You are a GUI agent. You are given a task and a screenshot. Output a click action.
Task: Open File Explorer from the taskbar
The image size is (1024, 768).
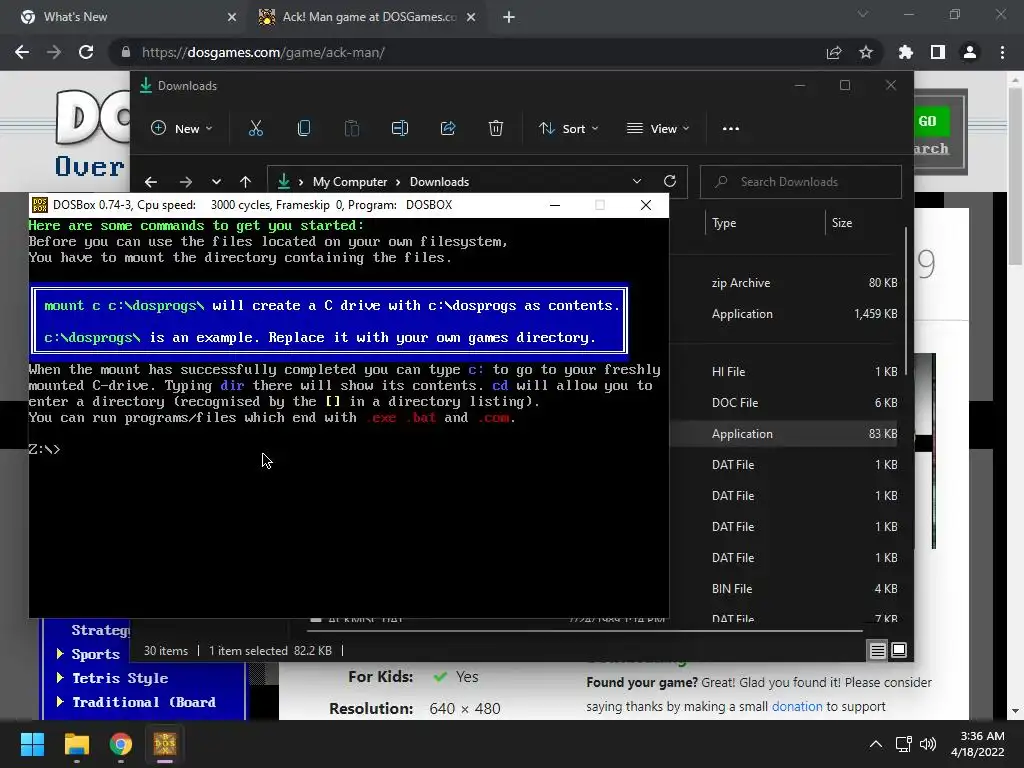click(76, 744)
